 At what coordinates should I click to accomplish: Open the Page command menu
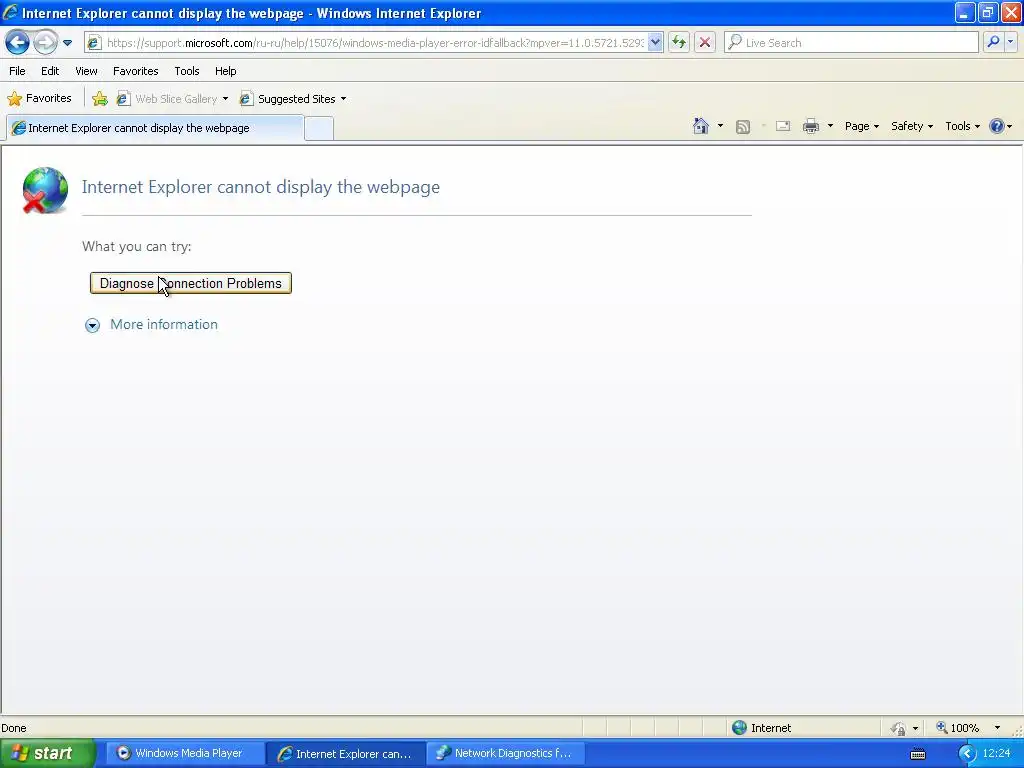(x=861, y=126)
